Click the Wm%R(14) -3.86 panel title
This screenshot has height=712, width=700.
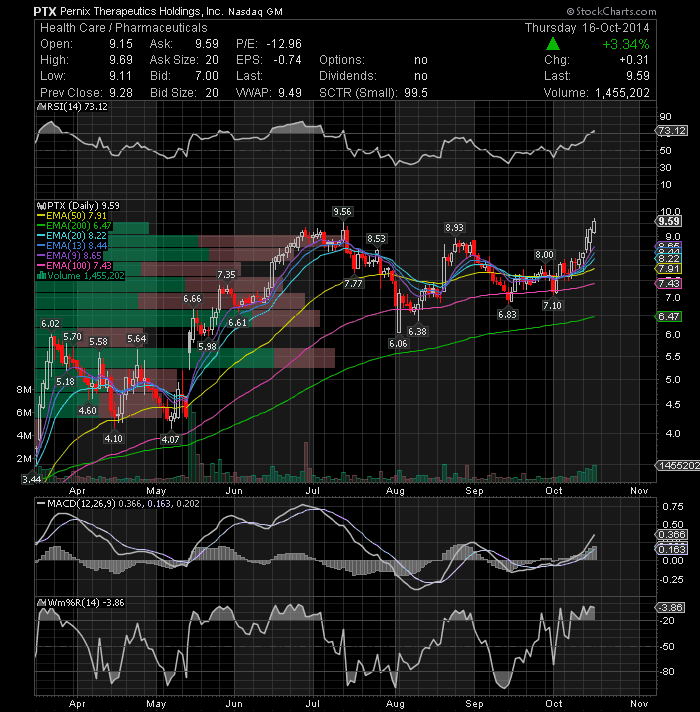[85, 603]
